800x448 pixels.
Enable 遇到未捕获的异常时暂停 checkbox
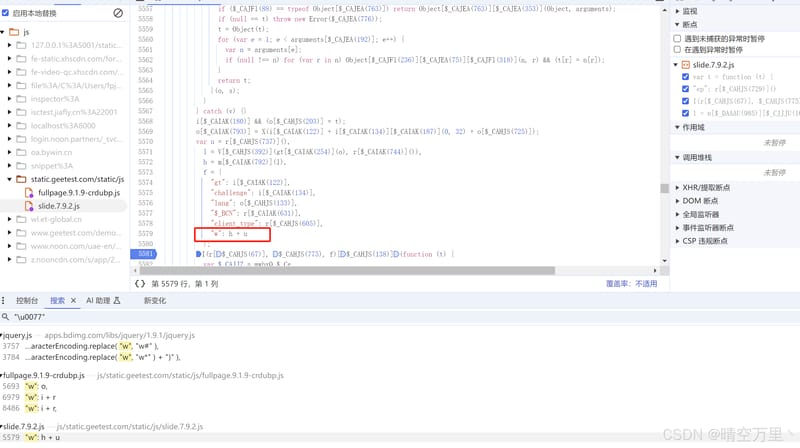coord(677,38)
